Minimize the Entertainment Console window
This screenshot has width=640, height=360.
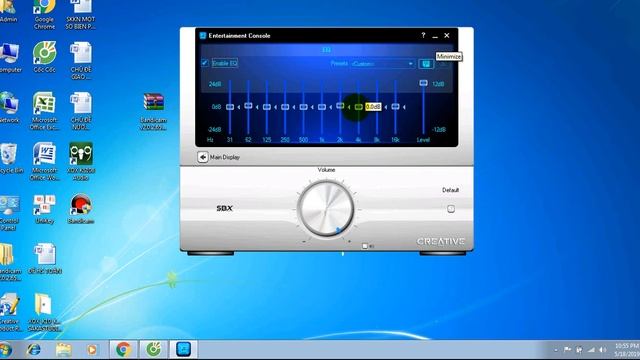click(x=435, y=36)
